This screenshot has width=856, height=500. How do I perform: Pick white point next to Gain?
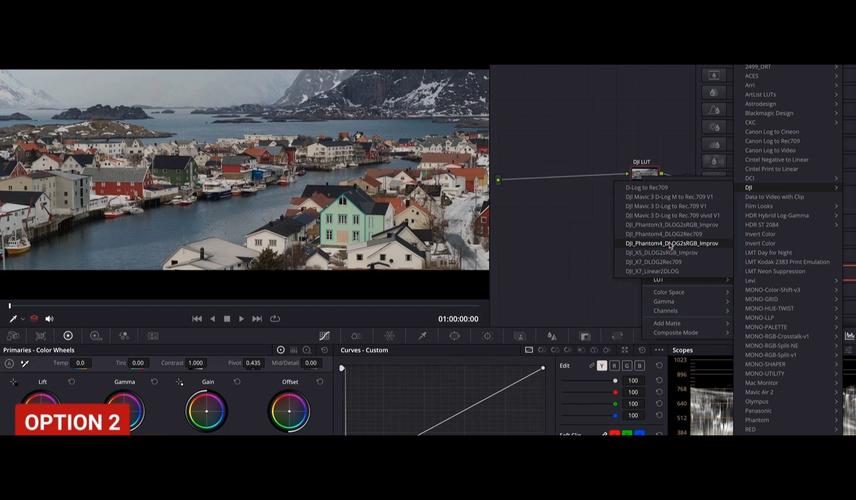tap(180, 382)
